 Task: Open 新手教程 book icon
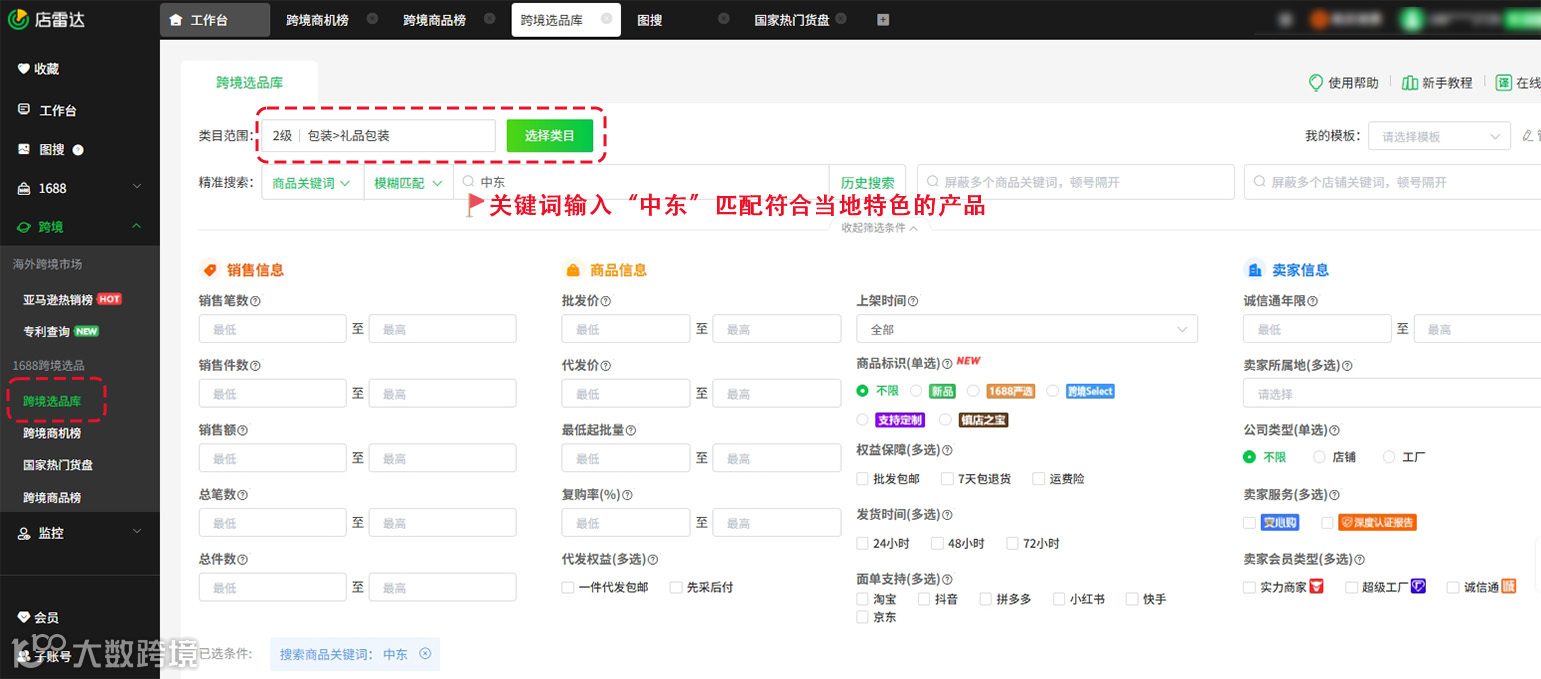point(1409,82)
